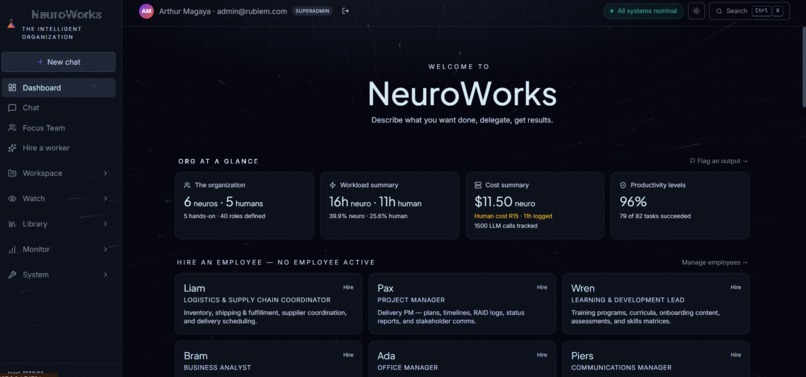806x377 pixels.
Task: Click the Cost summary server icon
Action: coord(478,185)
